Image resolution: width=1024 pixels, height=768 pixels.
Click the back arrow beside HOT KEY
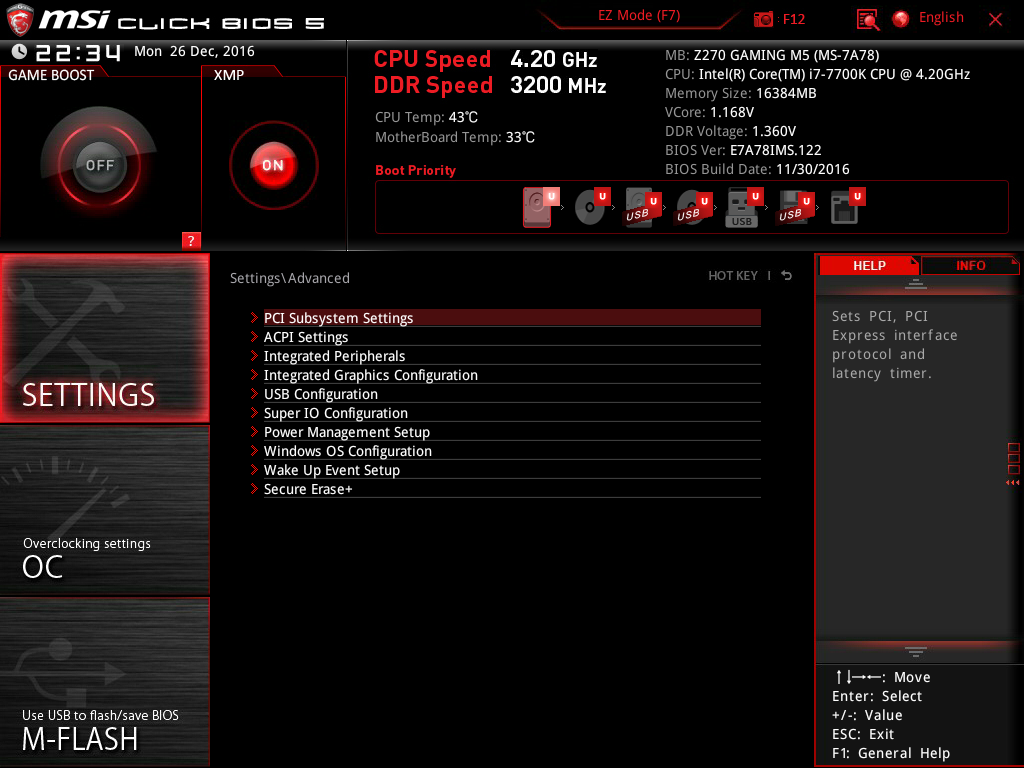pos(787,276)
